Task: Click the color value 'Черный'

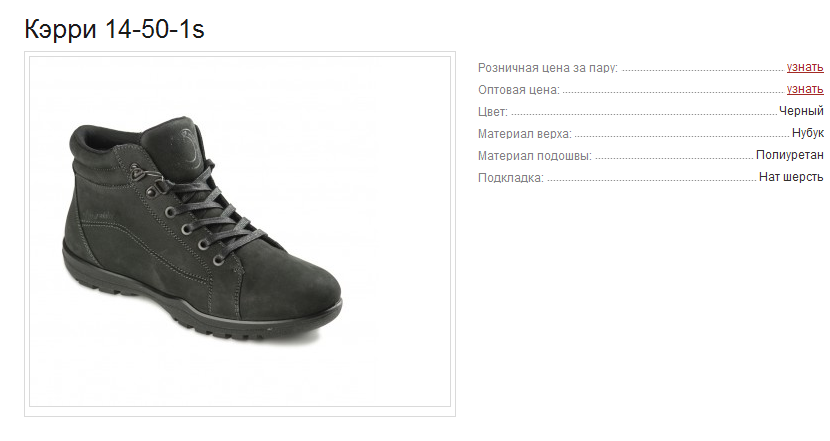Action: pos(801,111)
